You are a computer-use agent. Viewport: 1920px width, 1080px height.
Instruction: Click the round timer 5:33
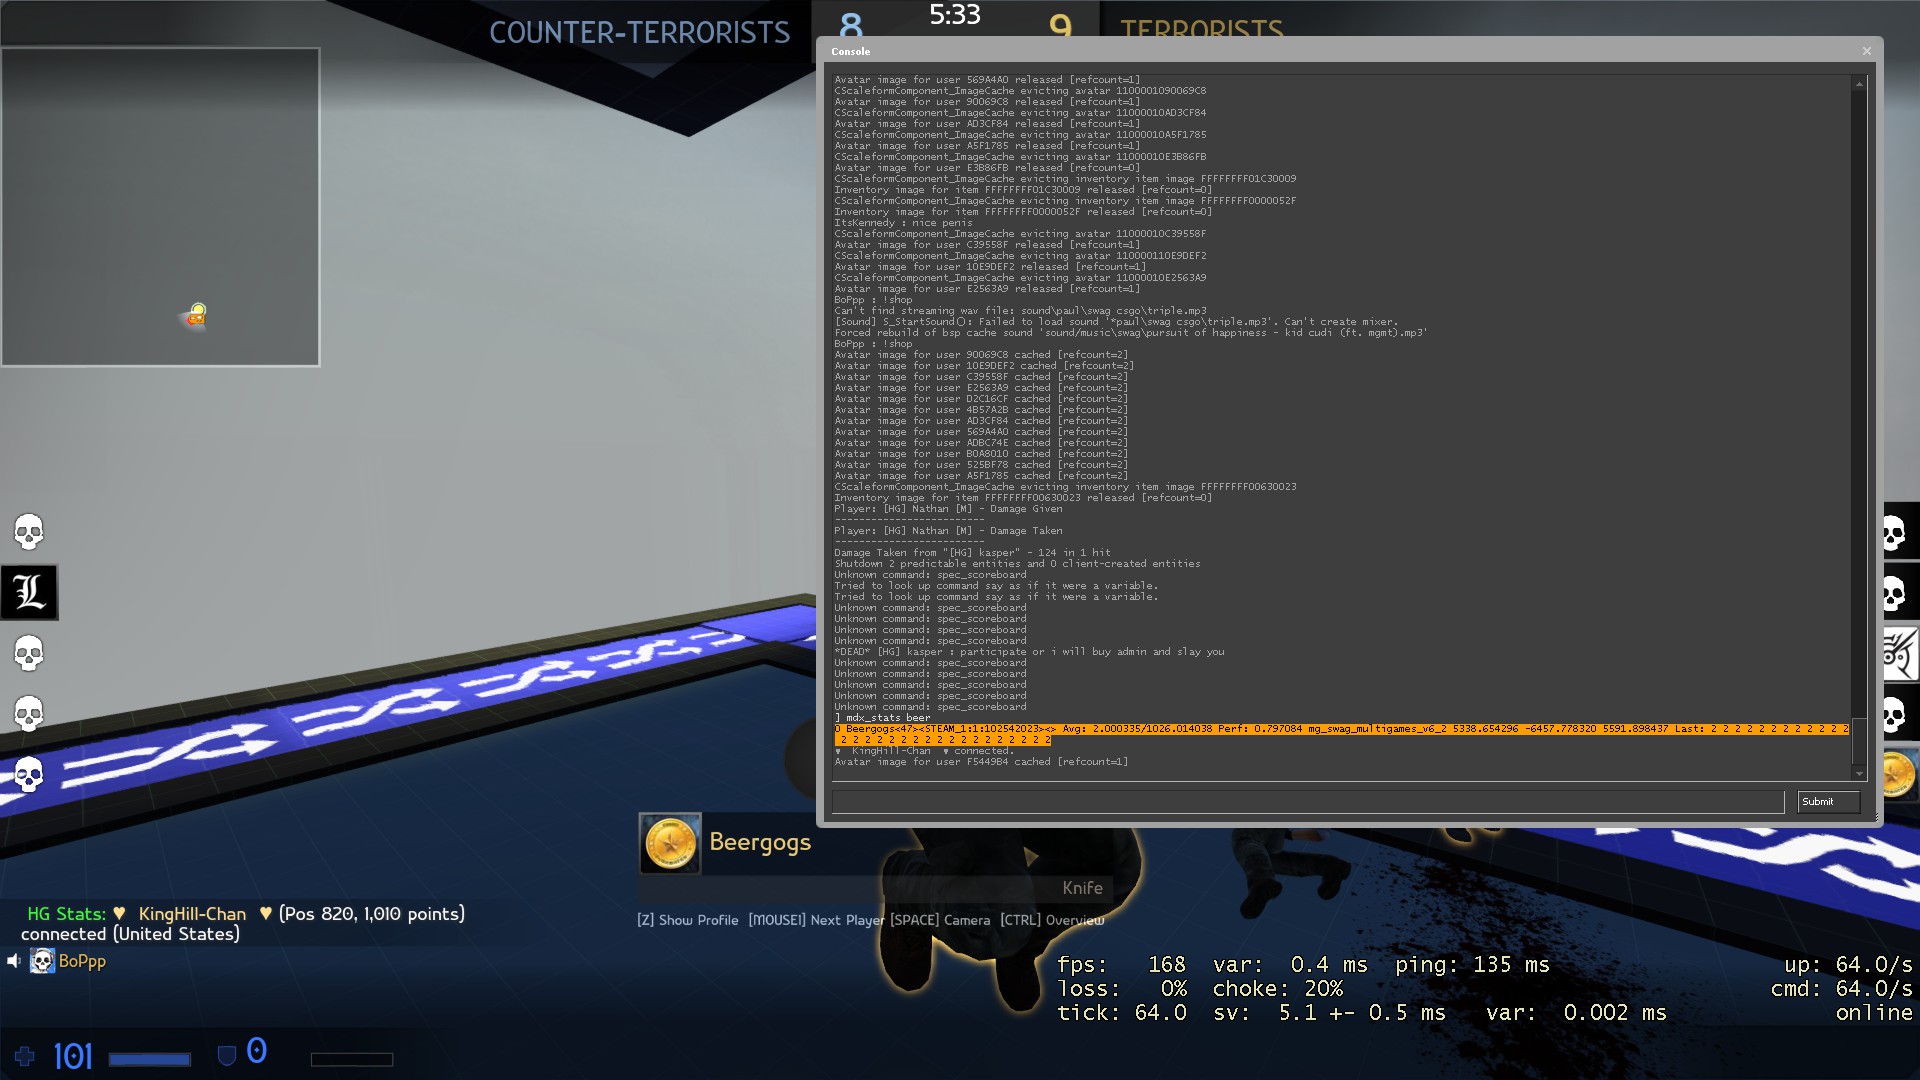point(955,15)
